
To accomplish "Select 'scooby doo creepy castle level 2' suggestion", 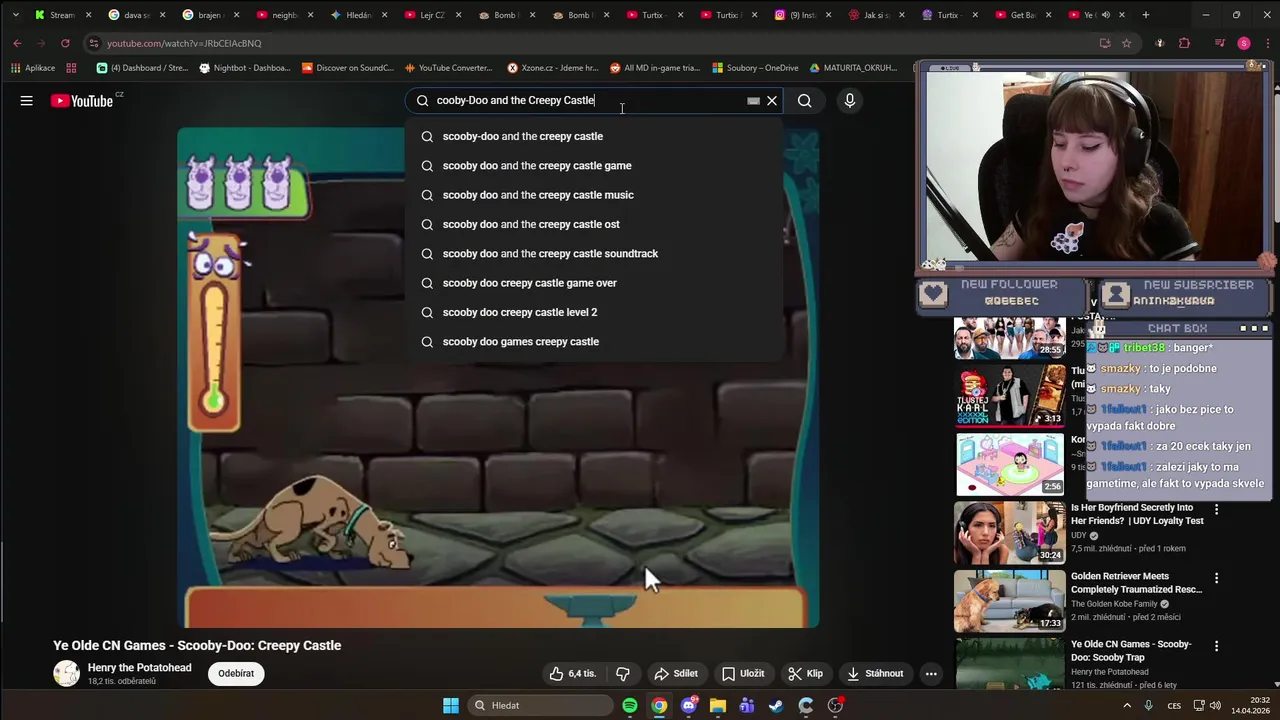I will click(595, 312).
